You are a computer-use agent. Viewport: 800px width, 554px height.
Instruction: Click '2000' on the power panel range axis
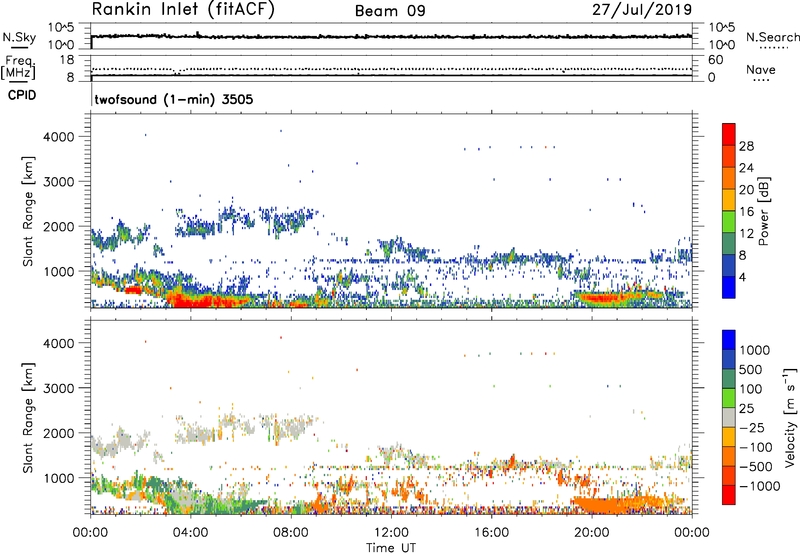[x=59, y=227]
